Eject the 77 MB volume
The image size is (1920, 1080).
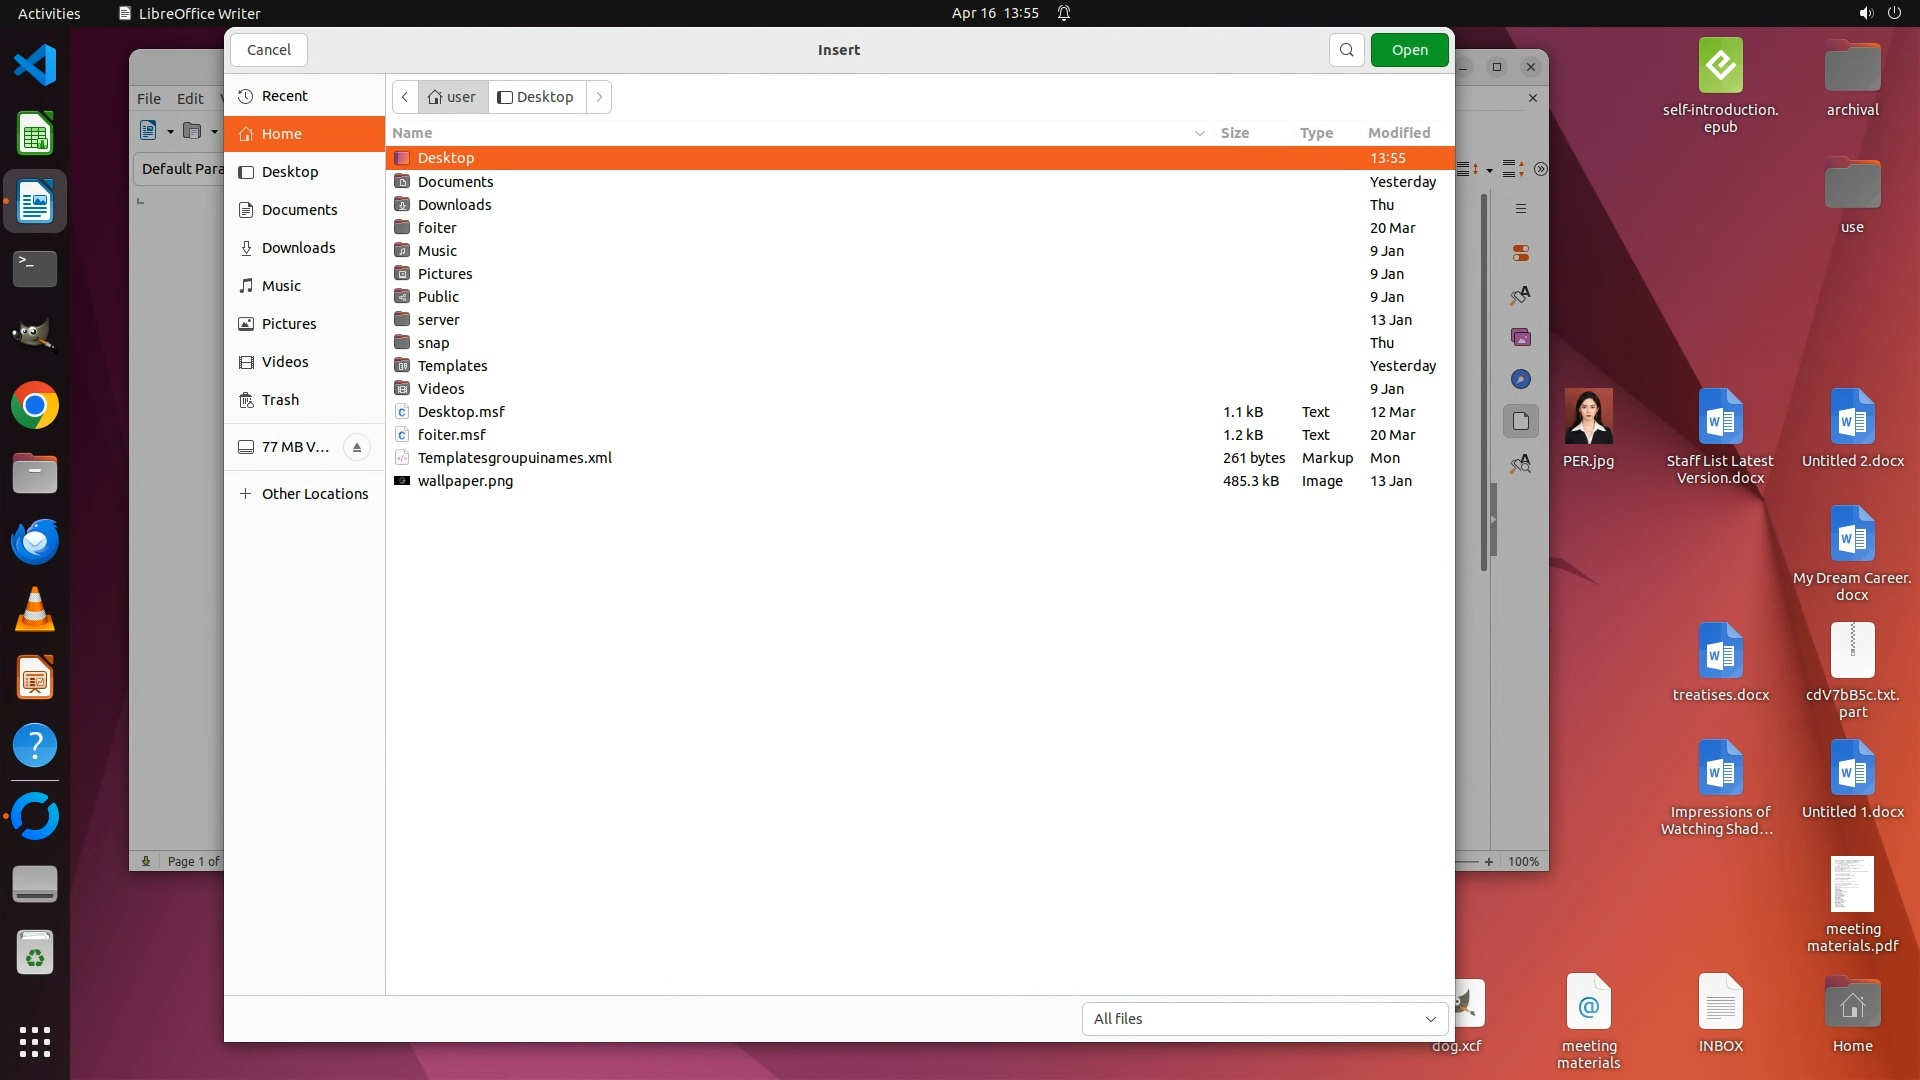point(356,447)
